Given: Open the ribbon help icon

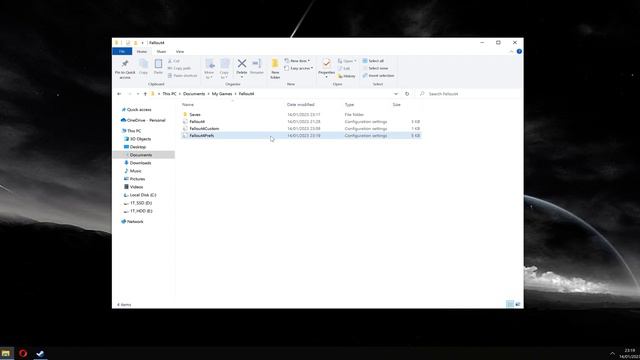Looking at the screenshot, I should point(519,51).
